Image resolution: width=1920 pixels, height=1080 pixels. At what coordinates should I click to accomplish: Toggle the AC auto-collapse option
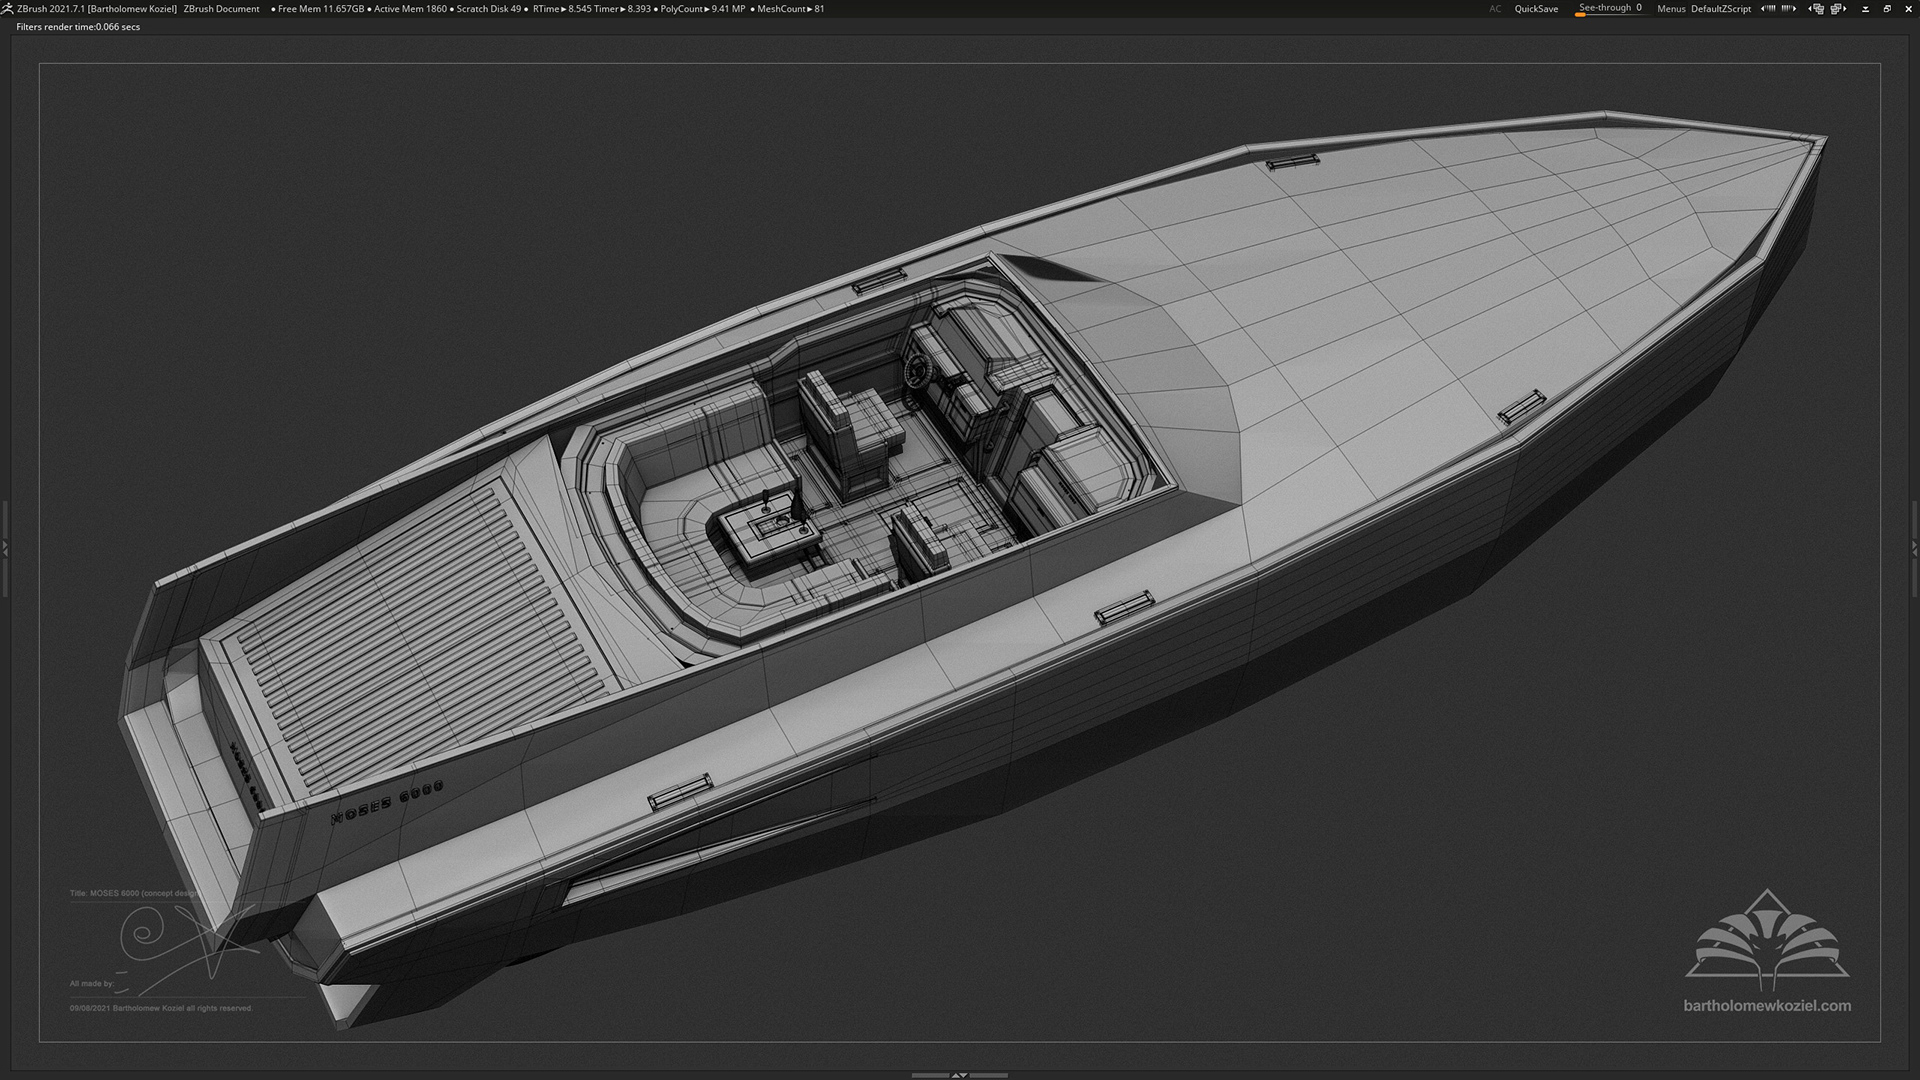coord(1495,9)
